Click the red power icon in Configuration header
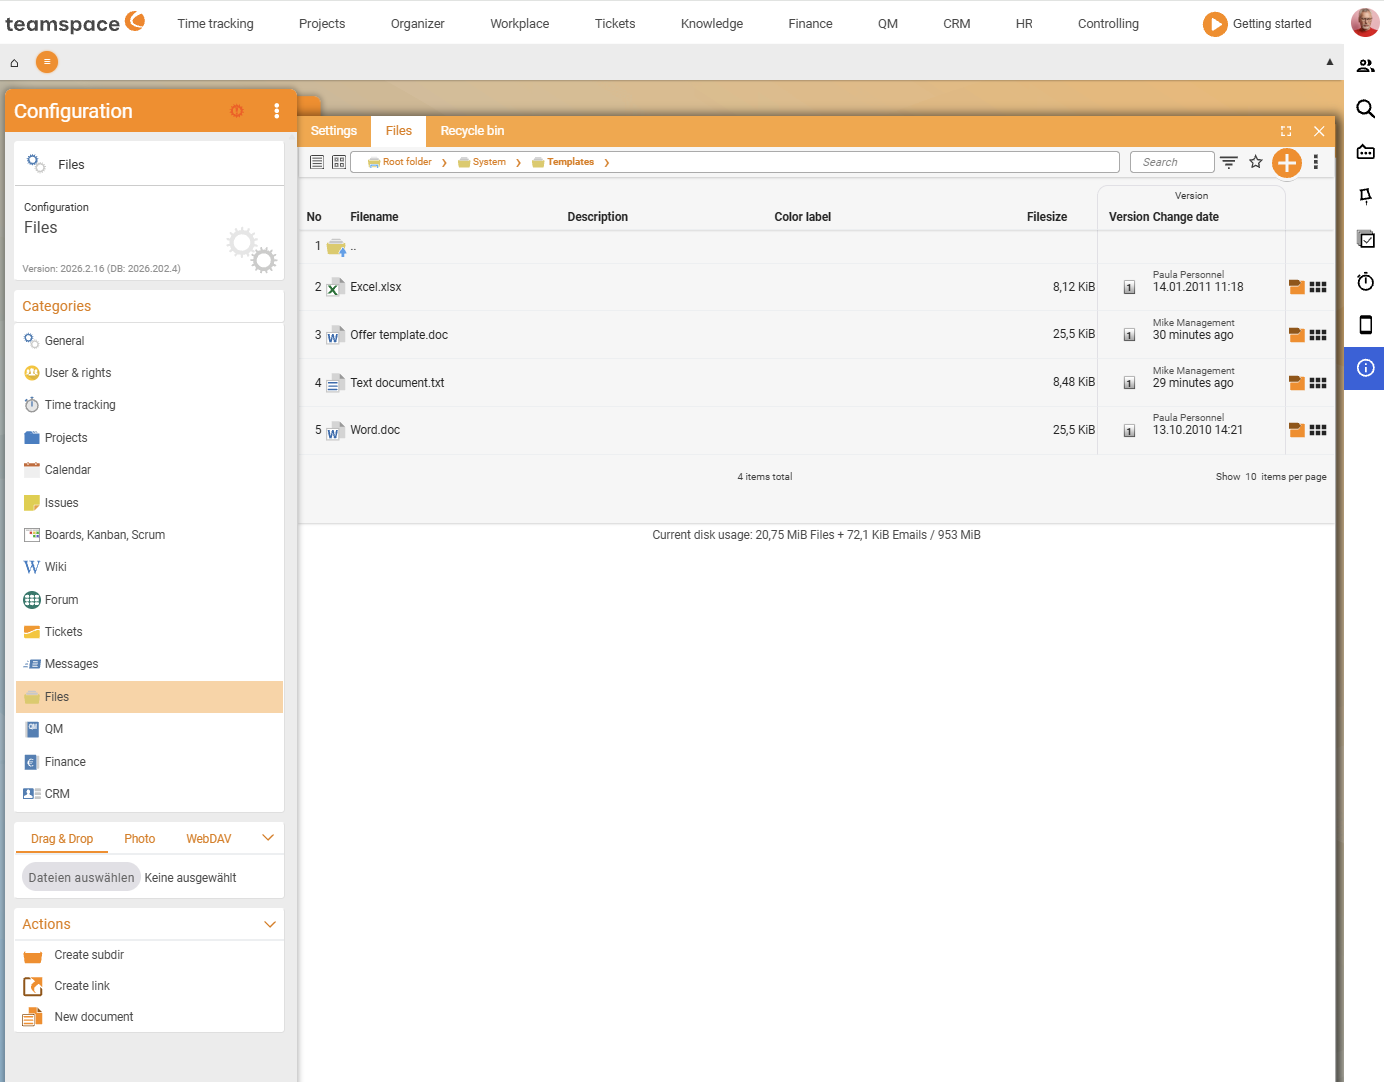The image size is (1384, 1082). click(x=237, y=111)
